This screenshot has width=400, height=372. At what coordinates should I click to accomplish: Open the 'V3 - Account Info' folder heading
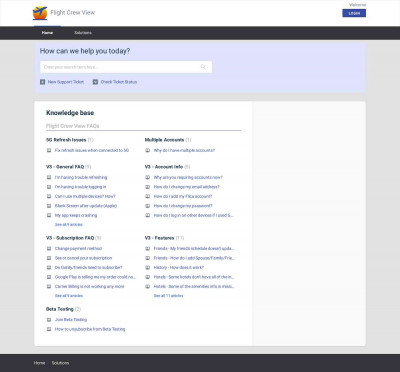(x=164, y=167)
